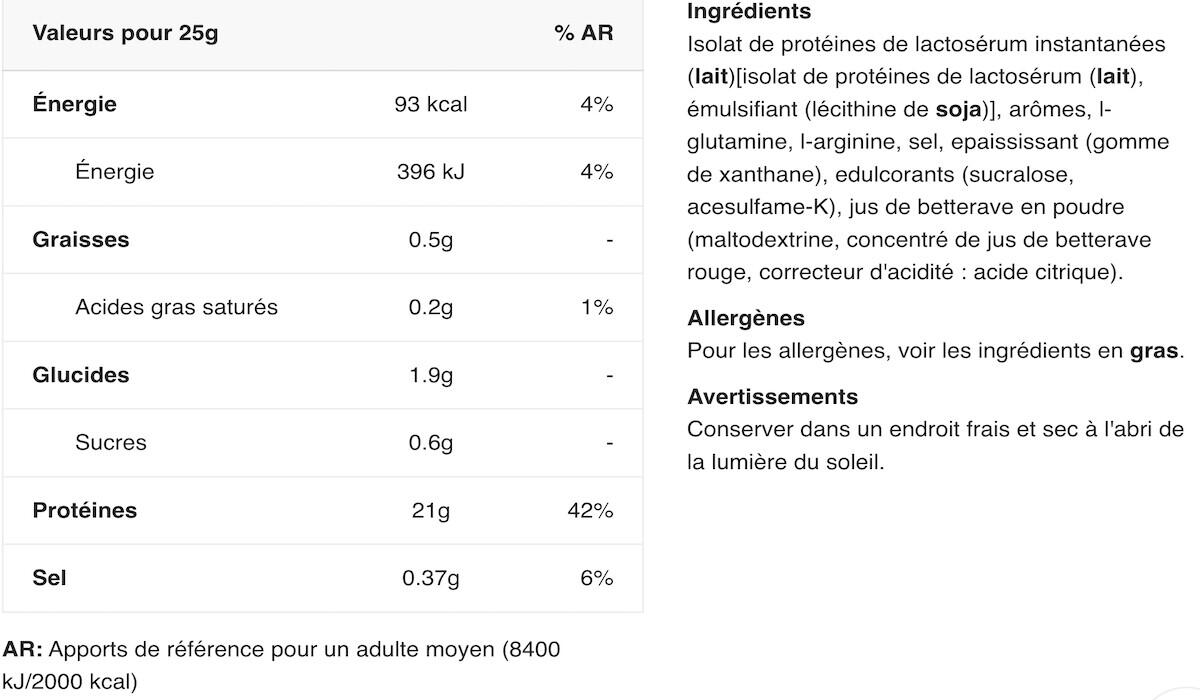
Task: Select the Sel row label
Action: coord(49,578)
